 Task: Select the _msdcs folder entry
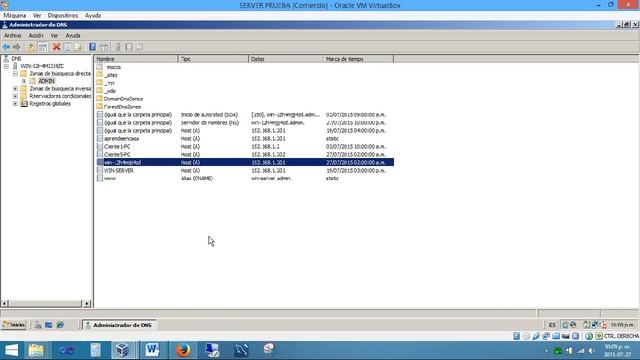coord(113,67)
